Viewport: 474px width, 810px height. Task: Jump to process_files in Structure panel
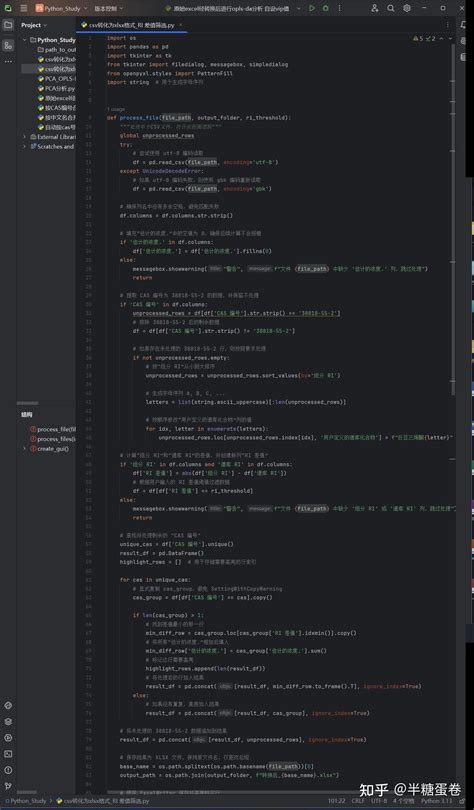[x=53, y=439]
